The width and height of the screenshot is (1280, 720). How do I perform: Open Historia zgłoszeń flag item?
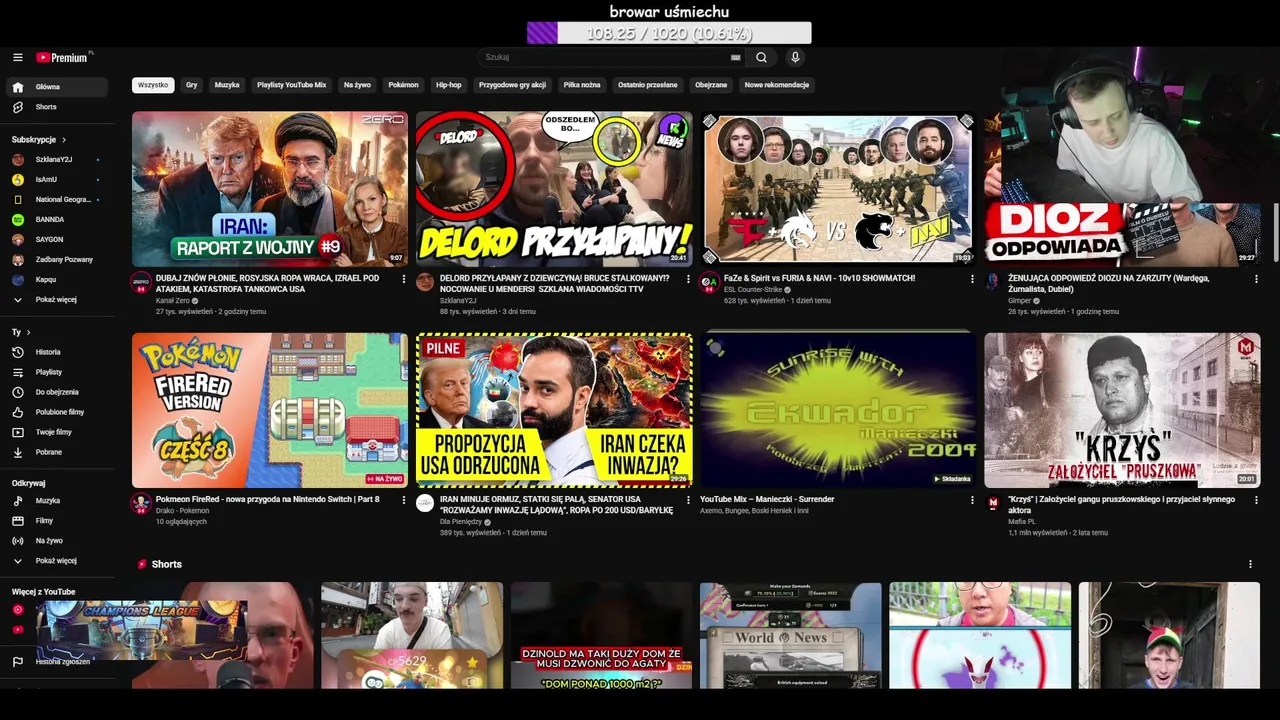click(59, 662)
